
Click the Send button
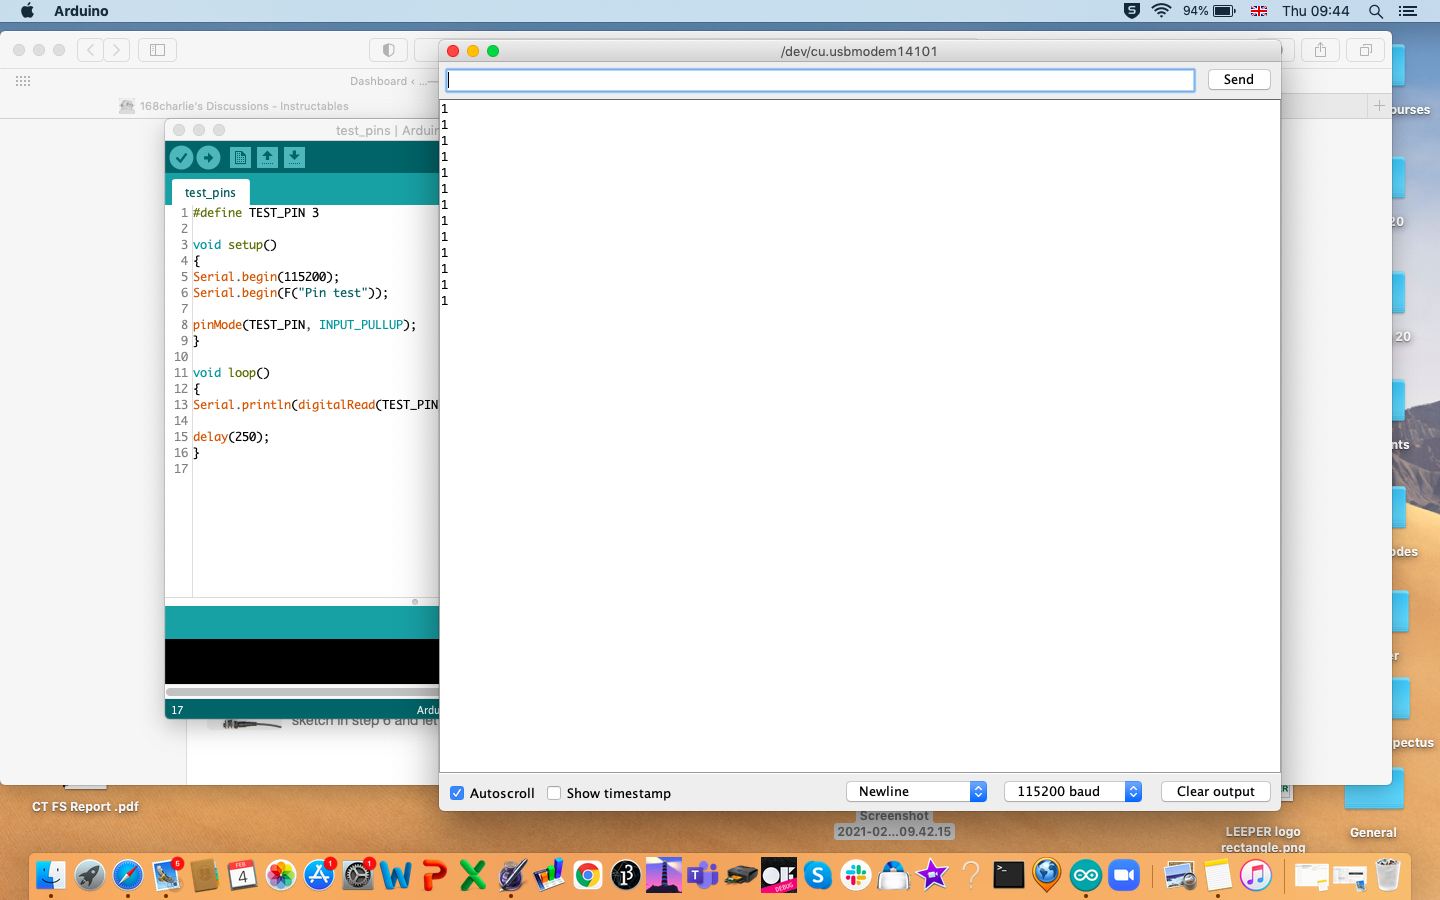[1238, 79]
